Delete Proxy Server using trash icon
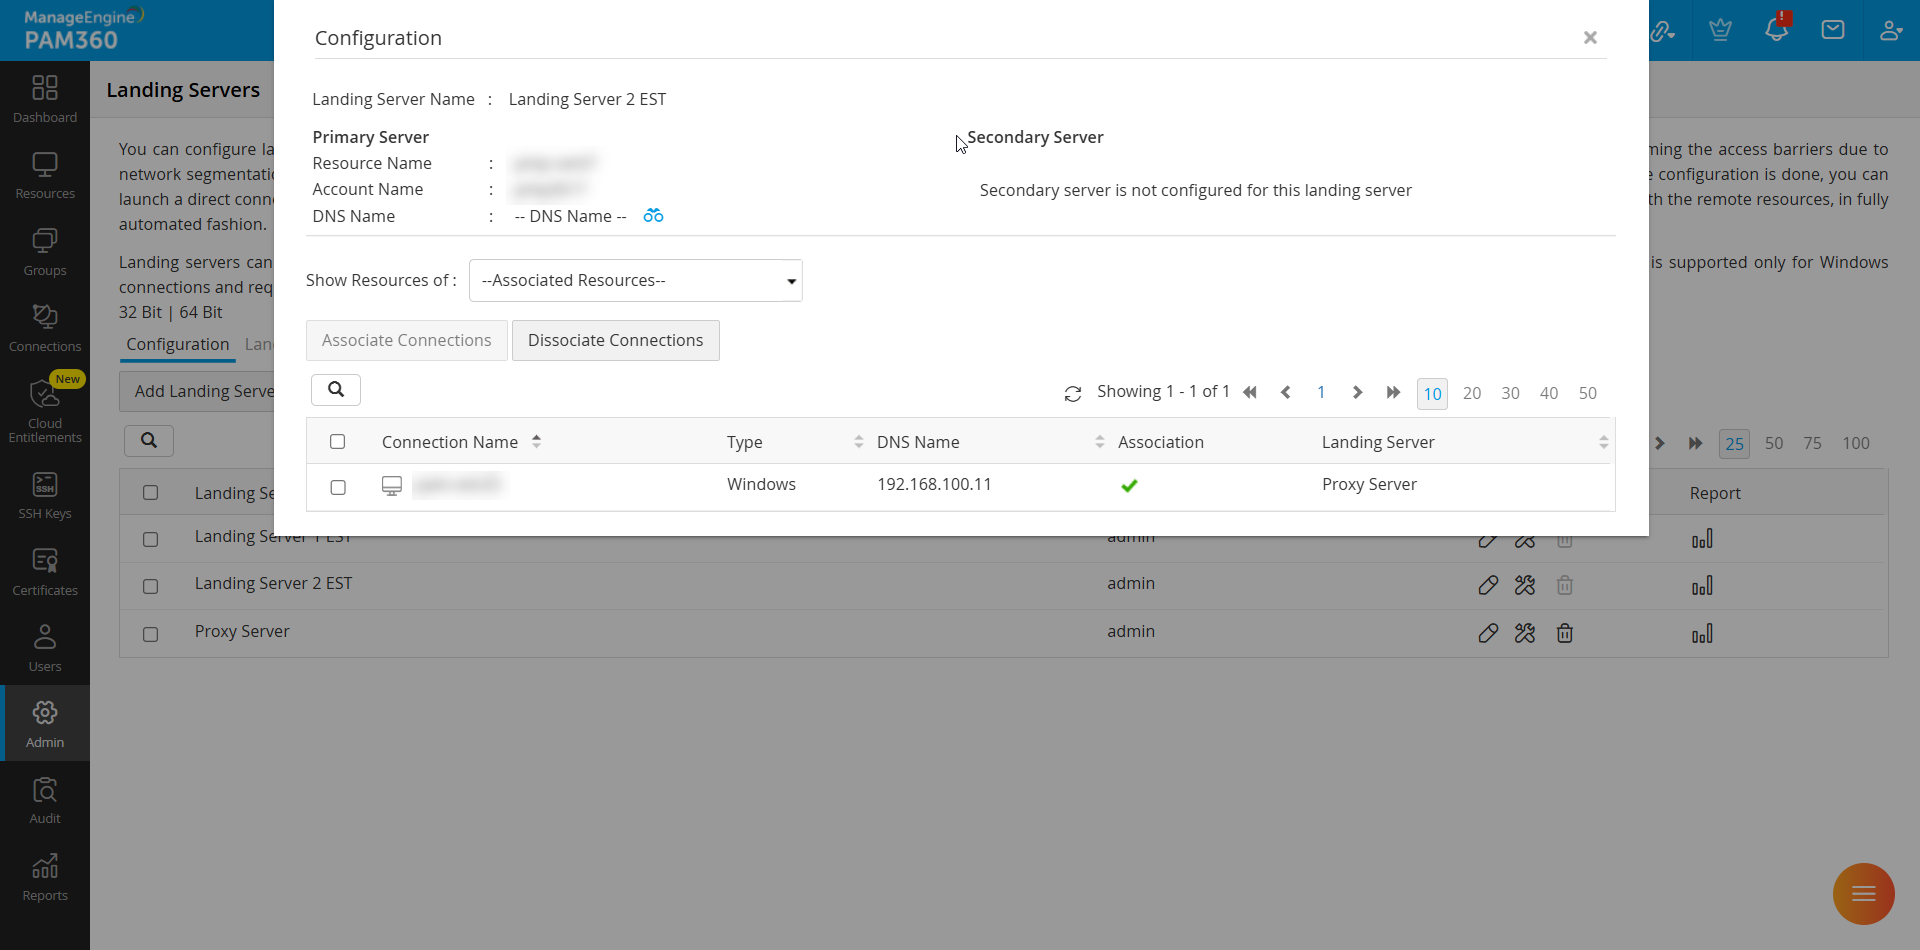Image resolution: width=1920 pixels, height=950 pixels. 1564,633
